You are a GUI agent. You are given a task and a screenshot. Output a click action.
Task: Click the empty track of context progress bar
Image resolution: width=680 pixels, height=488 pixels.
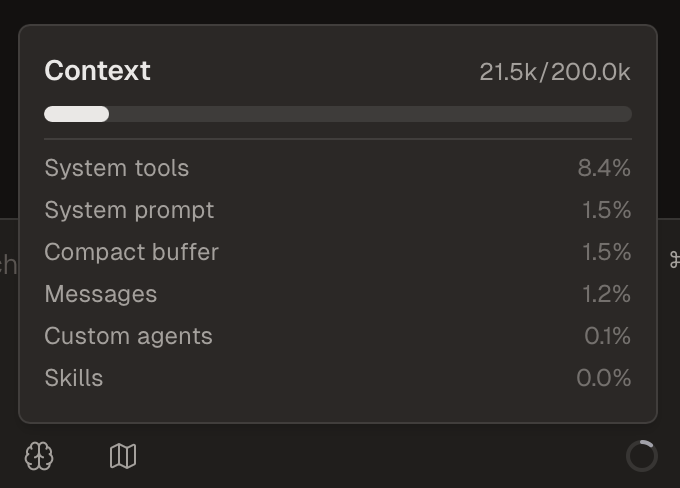coord(370,114)
